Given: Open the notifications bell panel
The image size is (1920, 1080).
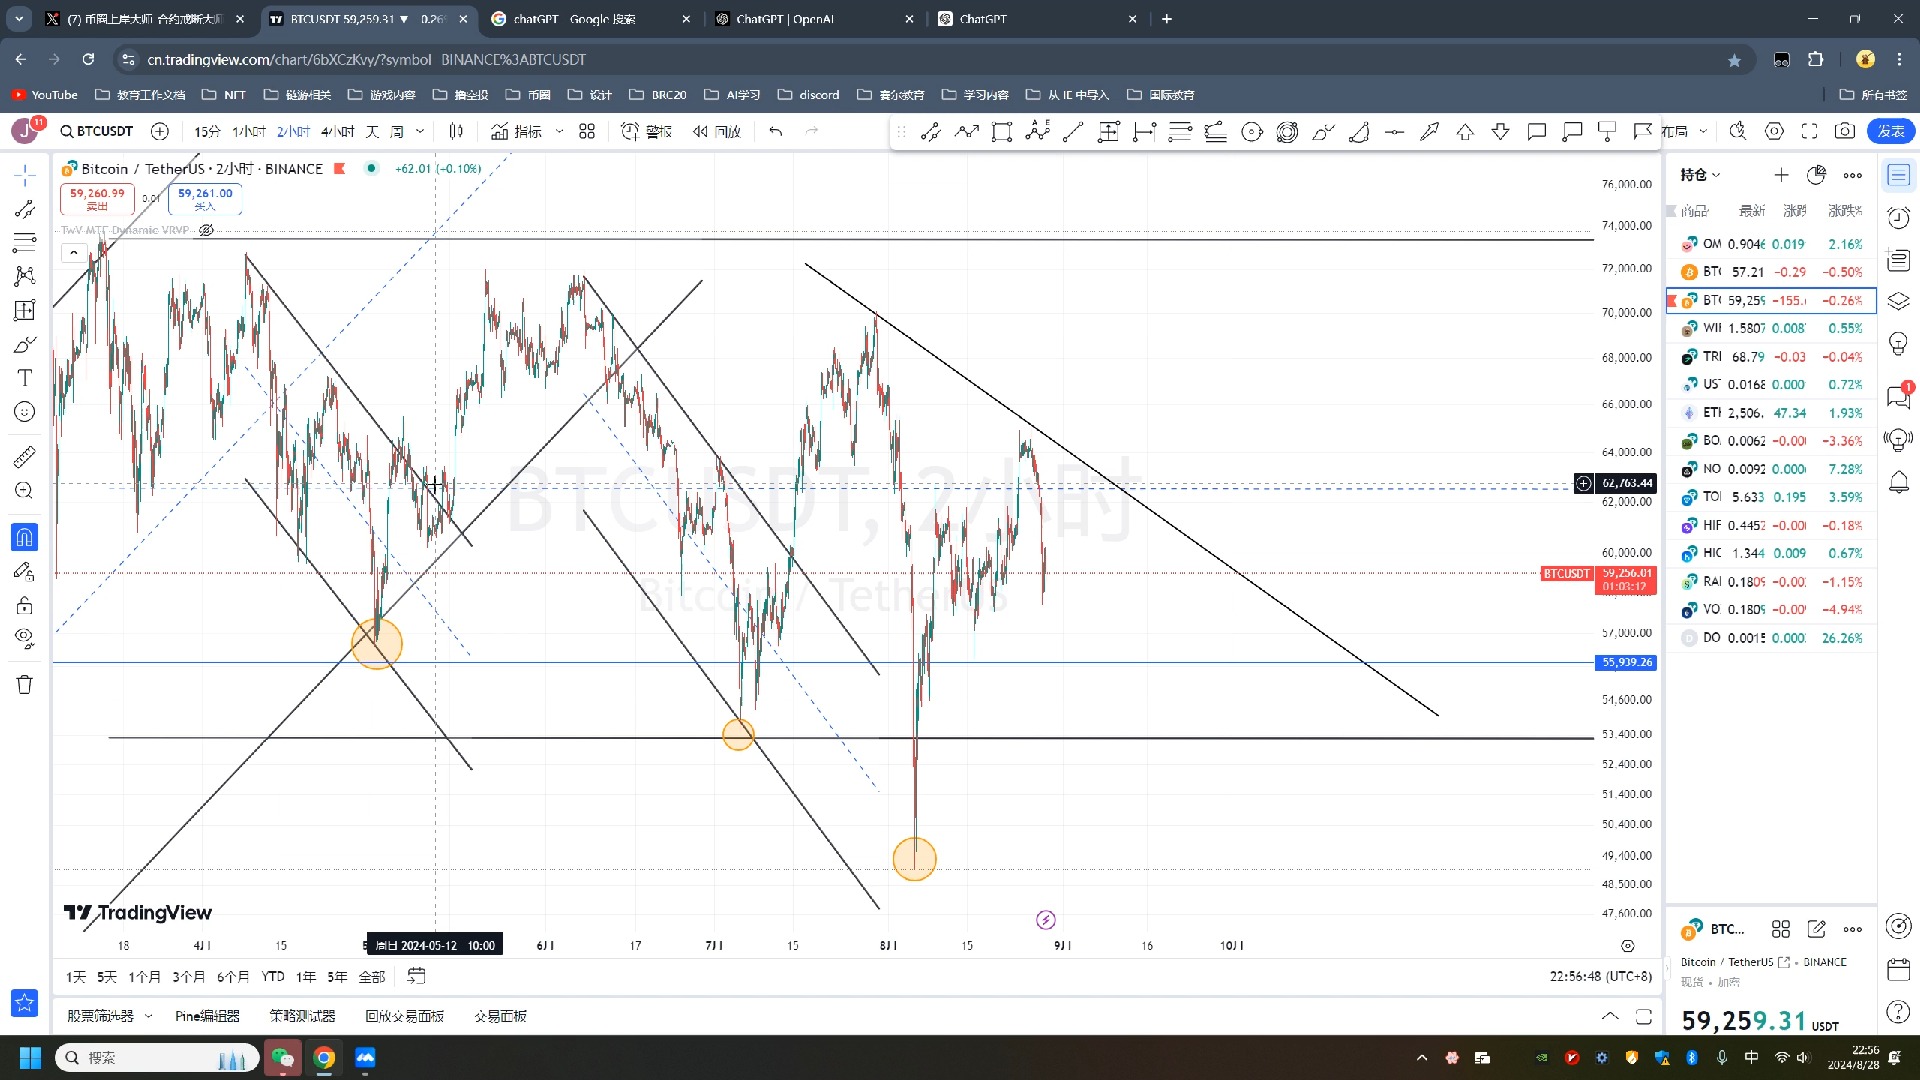Looking at the screenshot, I should click(x=1898, y=482).
